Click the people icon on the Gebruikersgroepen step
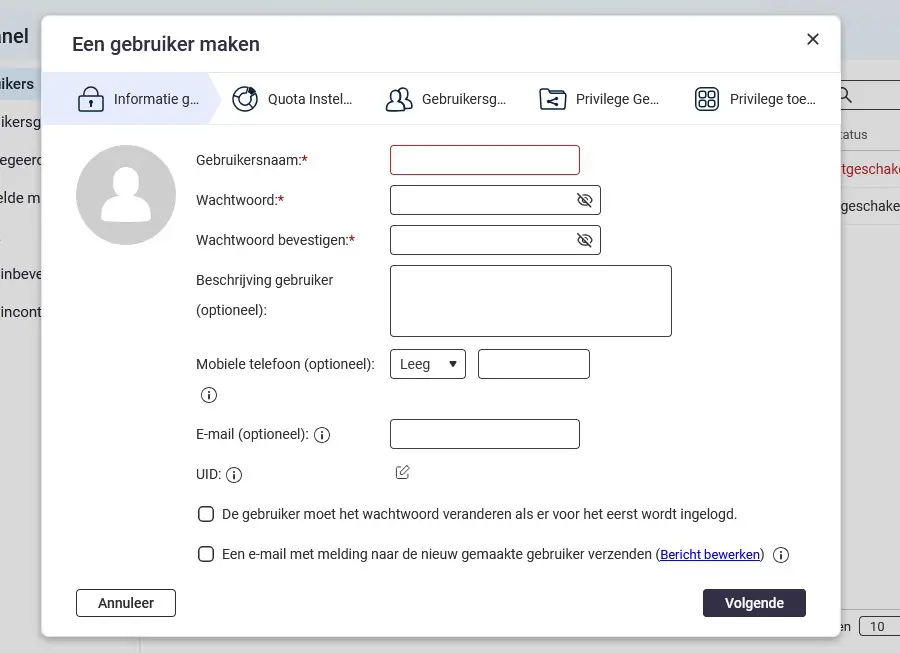Screen dimensions: 900x653 [x=399, y=99]
